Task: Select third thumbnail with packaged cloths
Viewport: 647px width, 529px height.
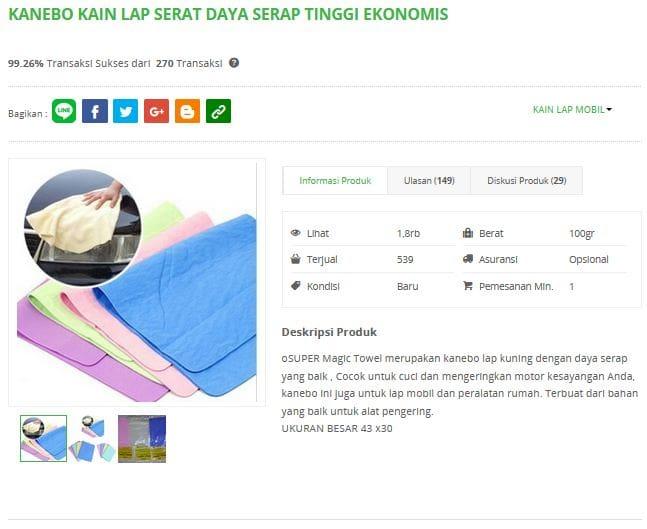Action: pos(142,439)
